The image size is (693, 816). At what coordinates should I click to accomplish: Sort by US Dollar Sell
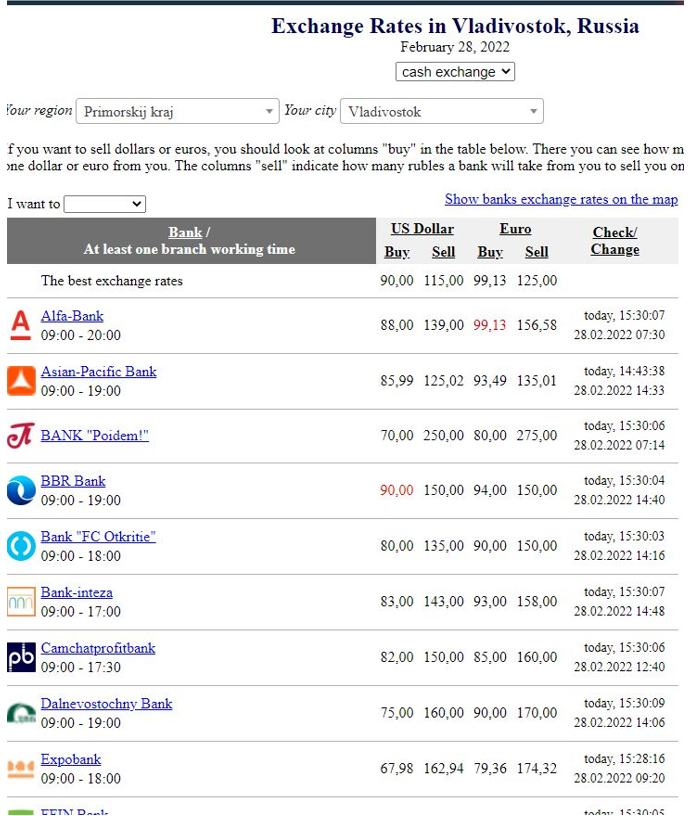(443, 252)
